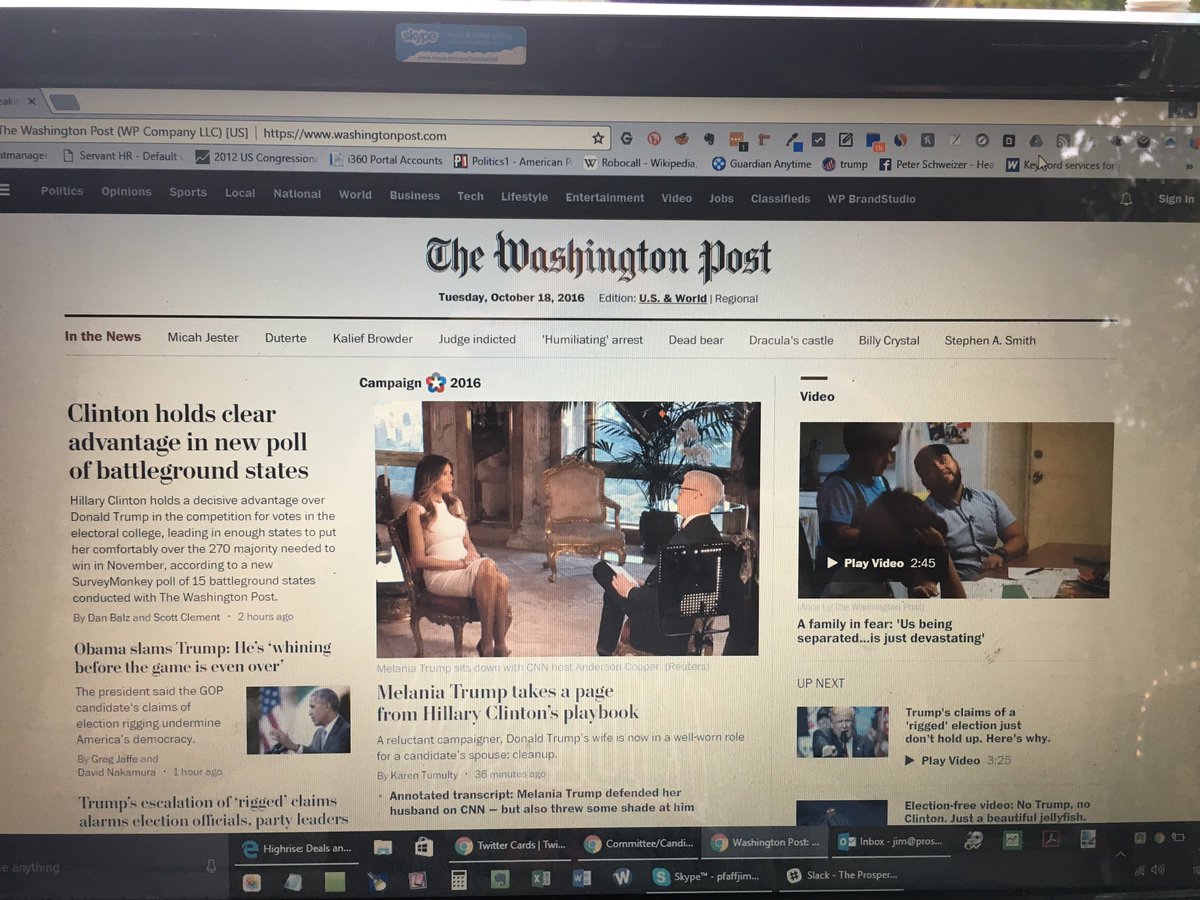
Task: Switch to Highrise Deals Edge window
Action: (x=296, y=848)
